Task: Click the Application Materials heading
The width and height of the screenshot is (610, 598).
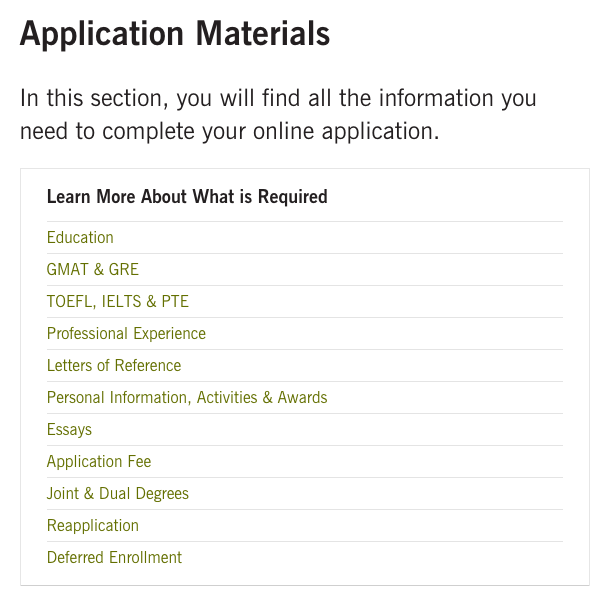Action: pos(175,35)
